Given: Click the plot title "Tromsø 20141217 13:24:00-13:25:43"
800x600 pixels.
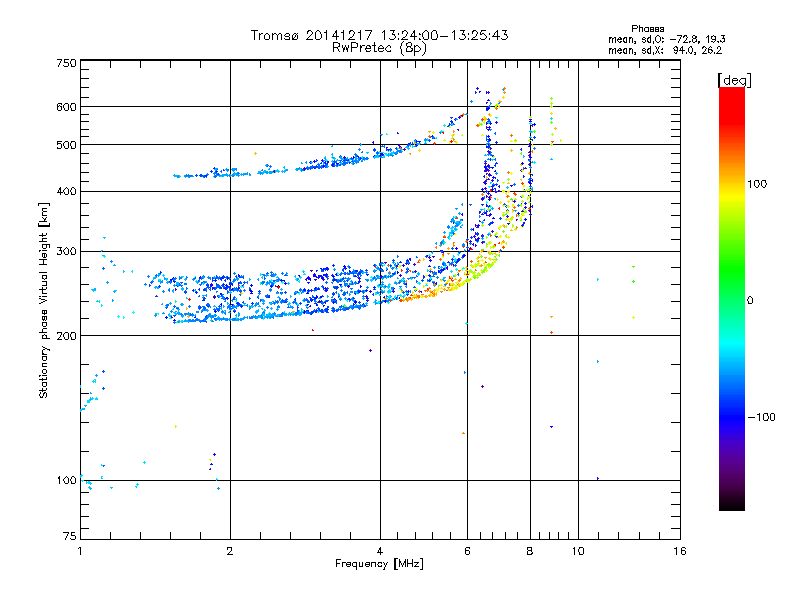Looking at the screenshot, I should (x=379, y=35).
